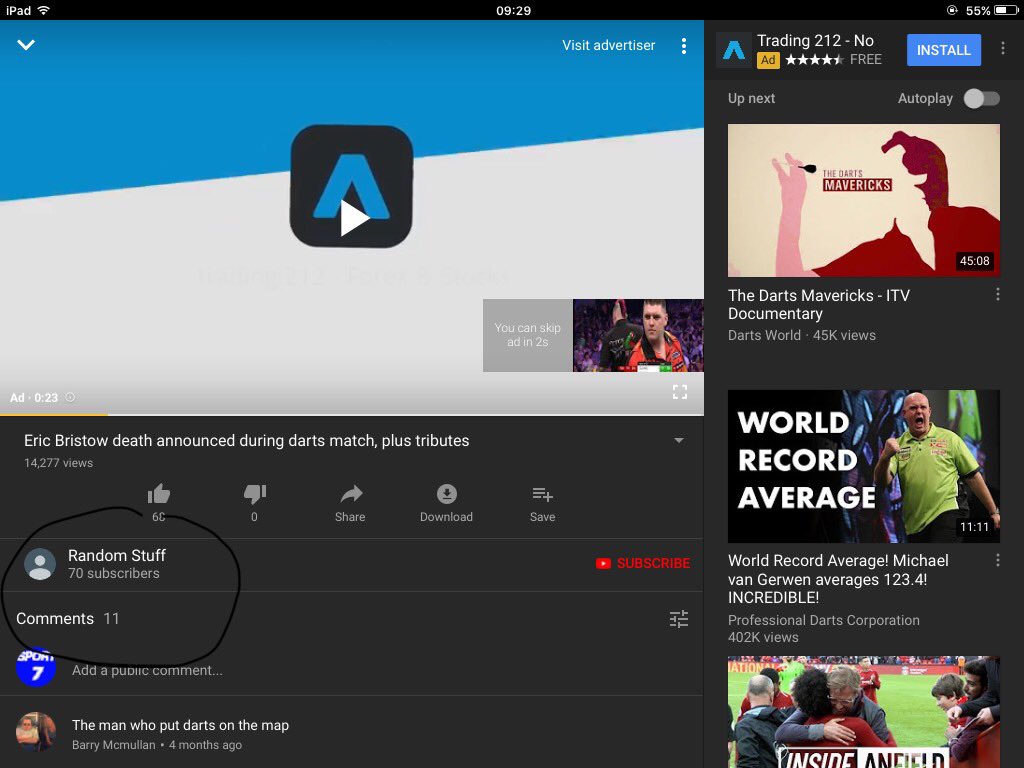Image resolution: width=1024 pixels, height=768 pixels.
Task: Tap the Wi-Fi icon in status bar
Action: 44,10
